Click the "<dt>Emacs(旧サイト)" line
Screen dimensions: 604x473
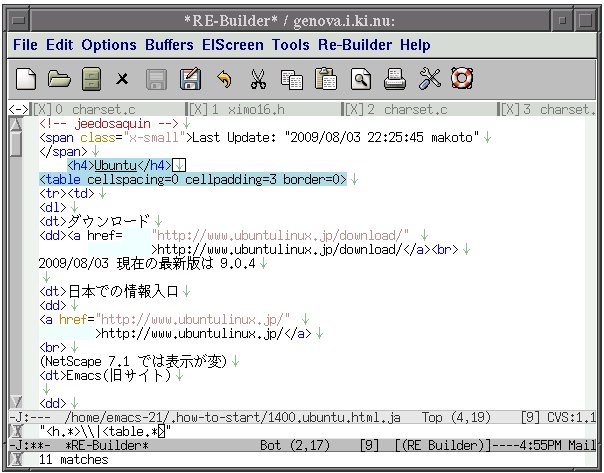pos(105,375)
